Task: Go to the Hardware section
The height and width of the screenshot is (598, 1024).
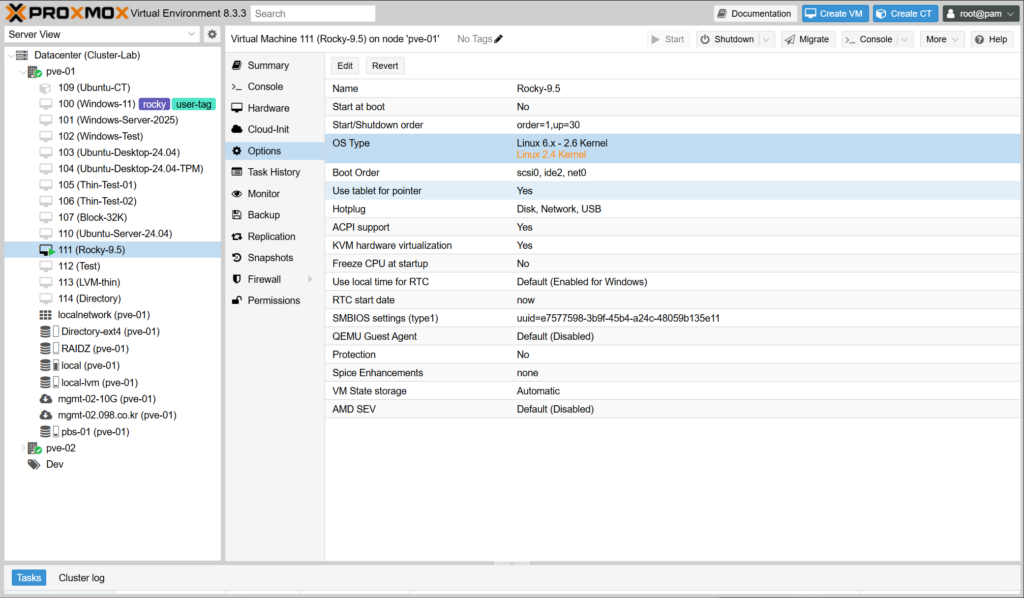Action: point(268,108)
